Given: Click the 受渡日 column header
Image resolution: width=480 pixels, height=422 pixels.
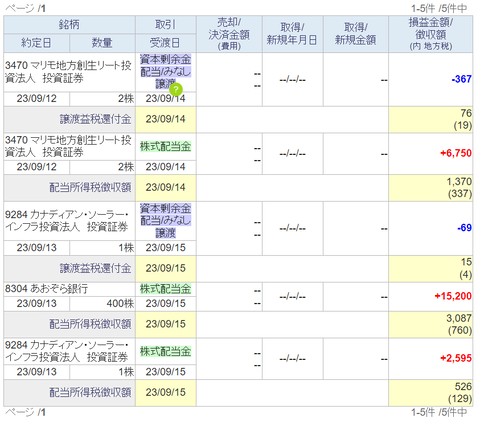Looking at the screenshot, I should pos(166,43).
